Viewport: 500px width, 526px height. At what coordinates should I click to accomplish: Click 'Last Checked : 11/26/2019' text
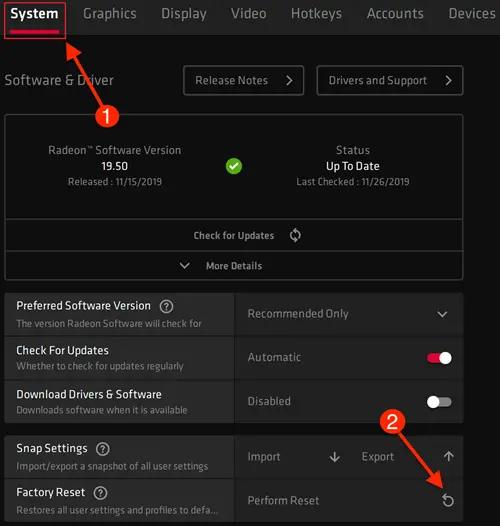(353, 182)
